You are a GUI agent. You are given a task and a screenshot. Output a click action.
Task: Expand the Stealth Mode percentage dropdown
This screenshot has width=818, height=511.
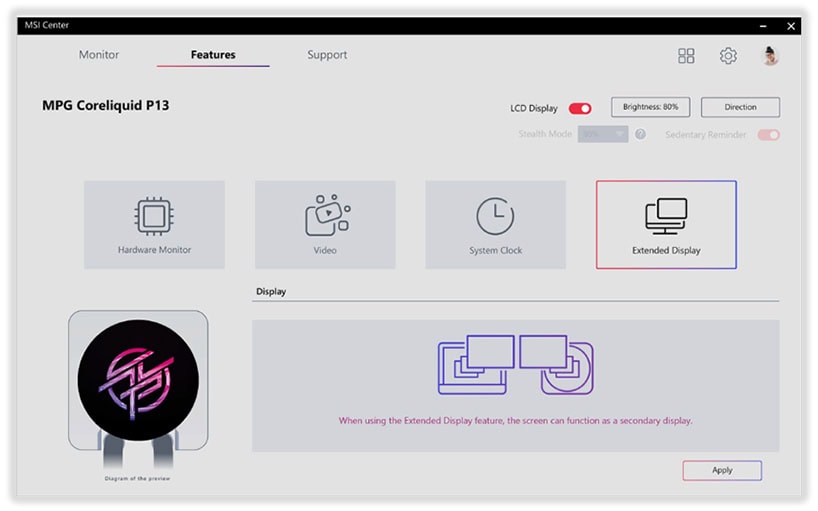click(603, 134)
